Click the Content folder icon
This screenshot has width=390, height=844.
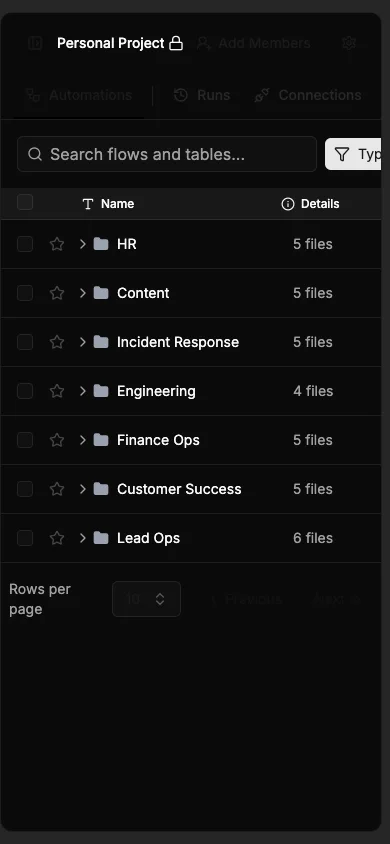101,293
